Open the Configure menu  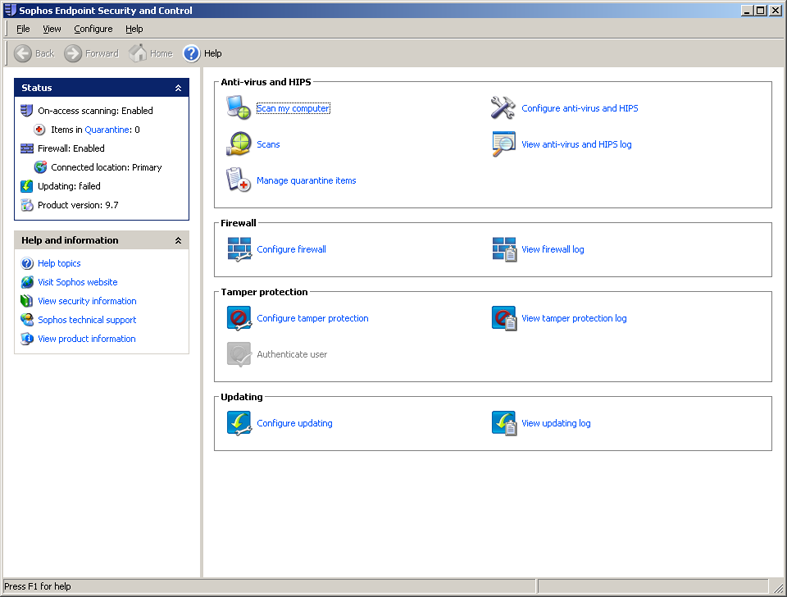93,29
